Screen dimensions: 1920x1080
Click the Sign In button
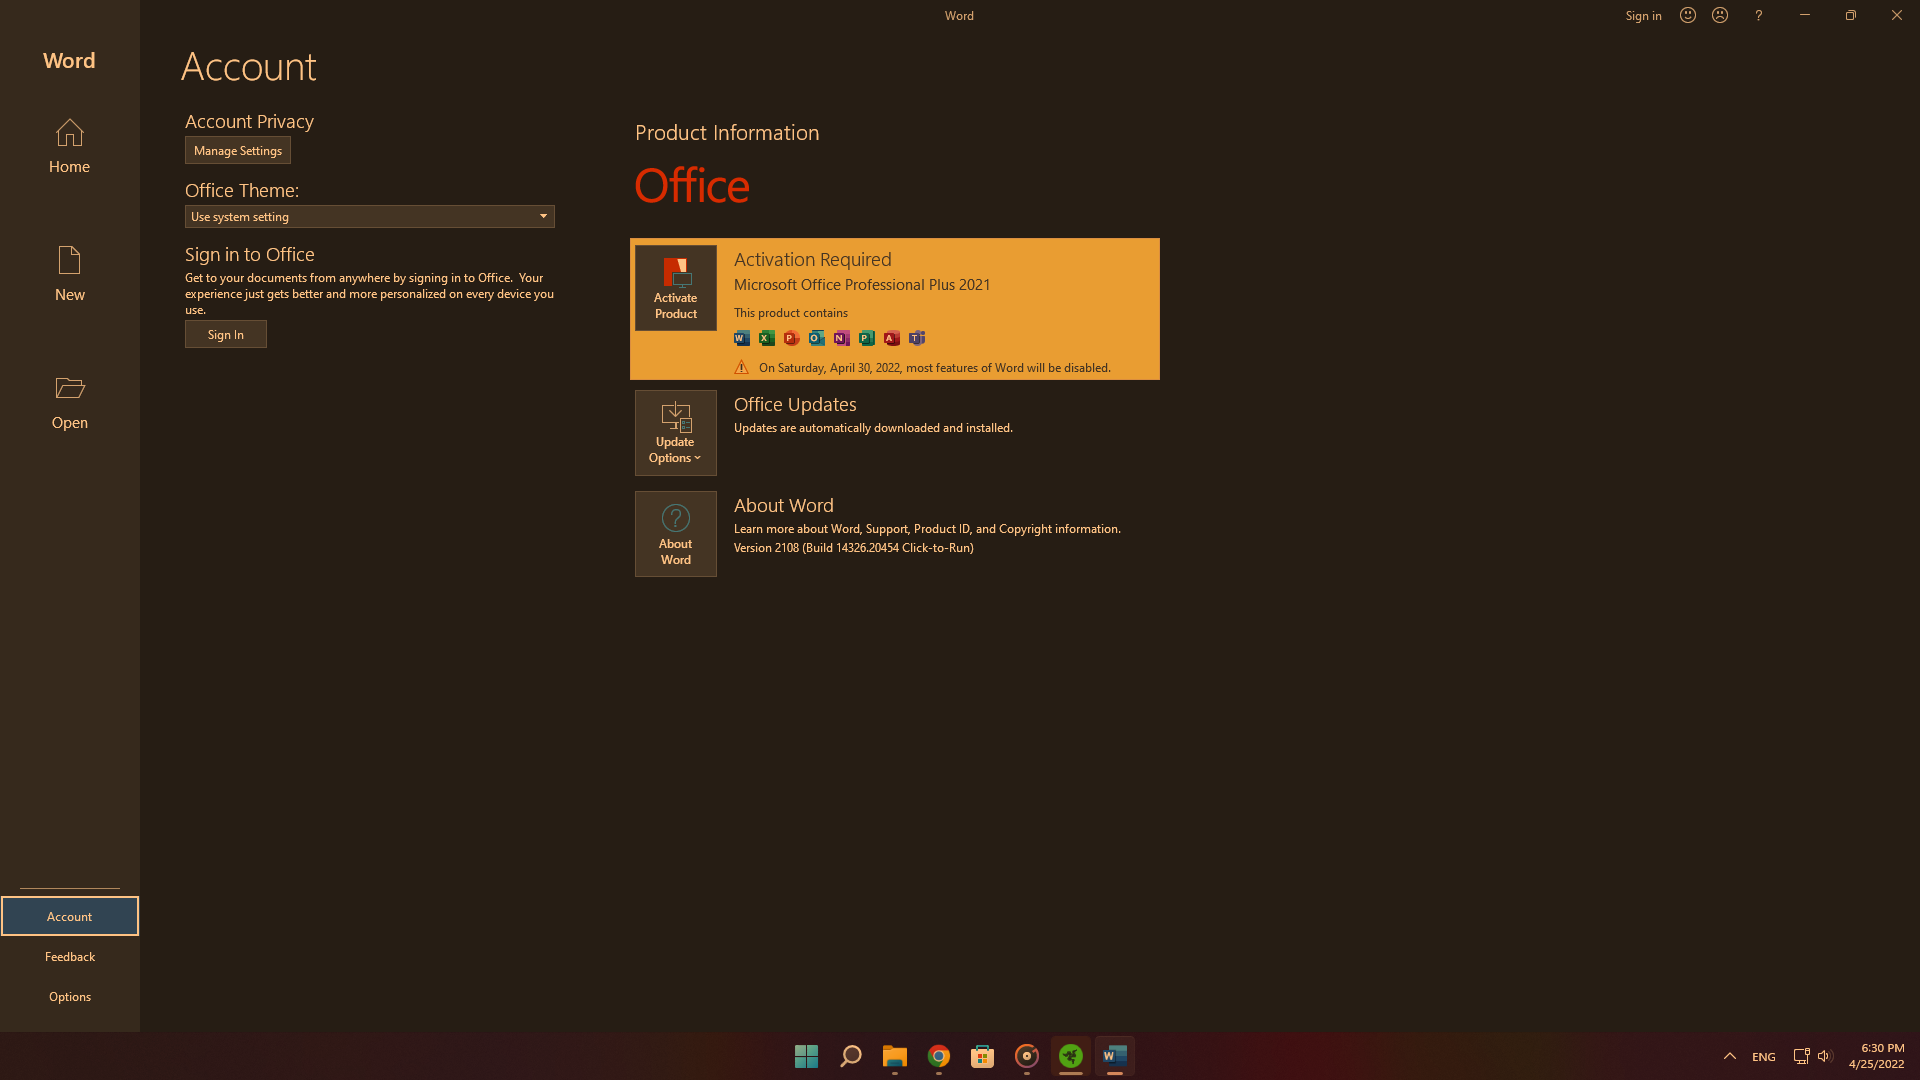226,334
